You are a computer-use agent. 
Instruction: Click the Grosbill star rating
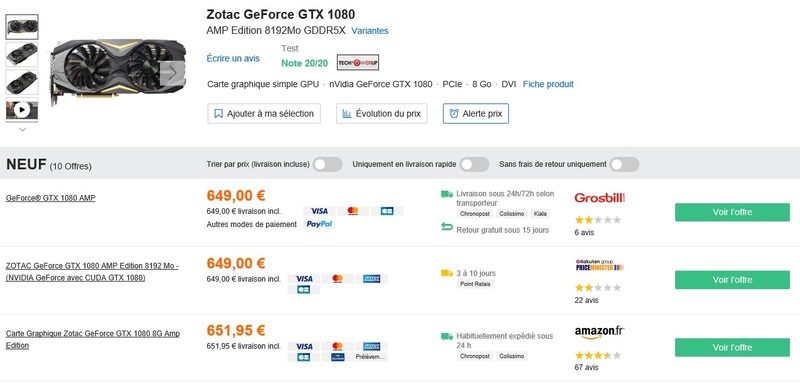[598, 220]
